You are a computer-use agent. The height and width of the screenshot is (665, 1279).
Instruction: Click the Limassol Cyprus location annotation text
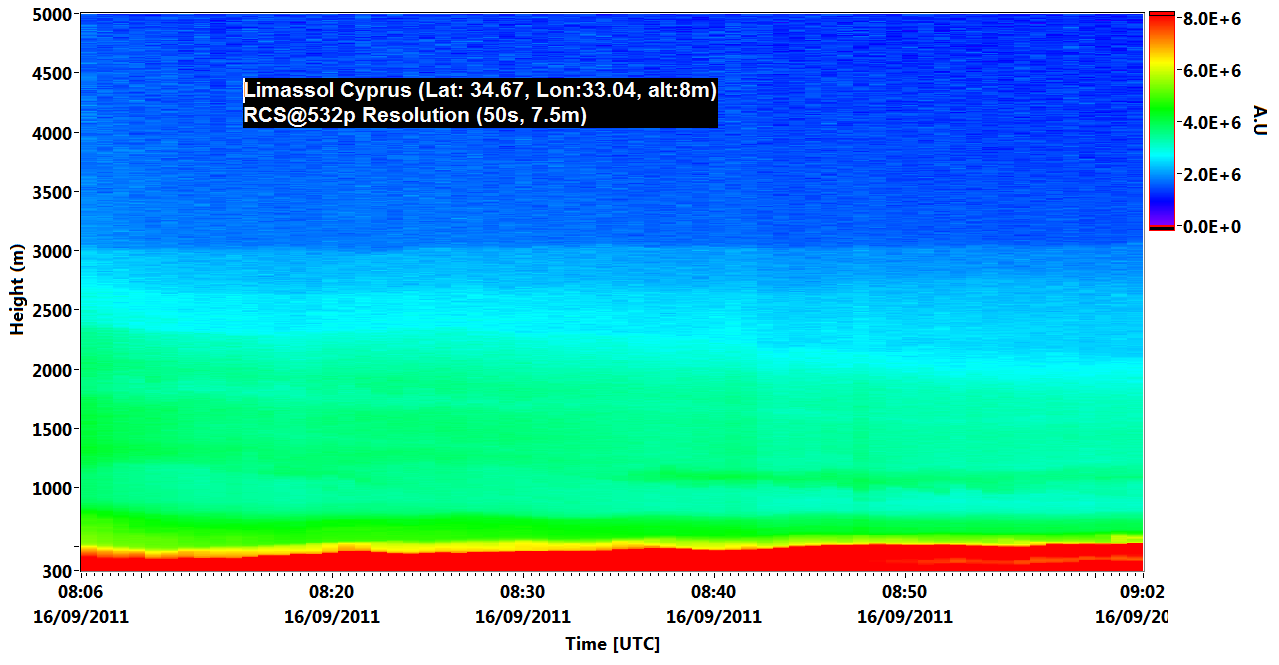pos(480,91)
